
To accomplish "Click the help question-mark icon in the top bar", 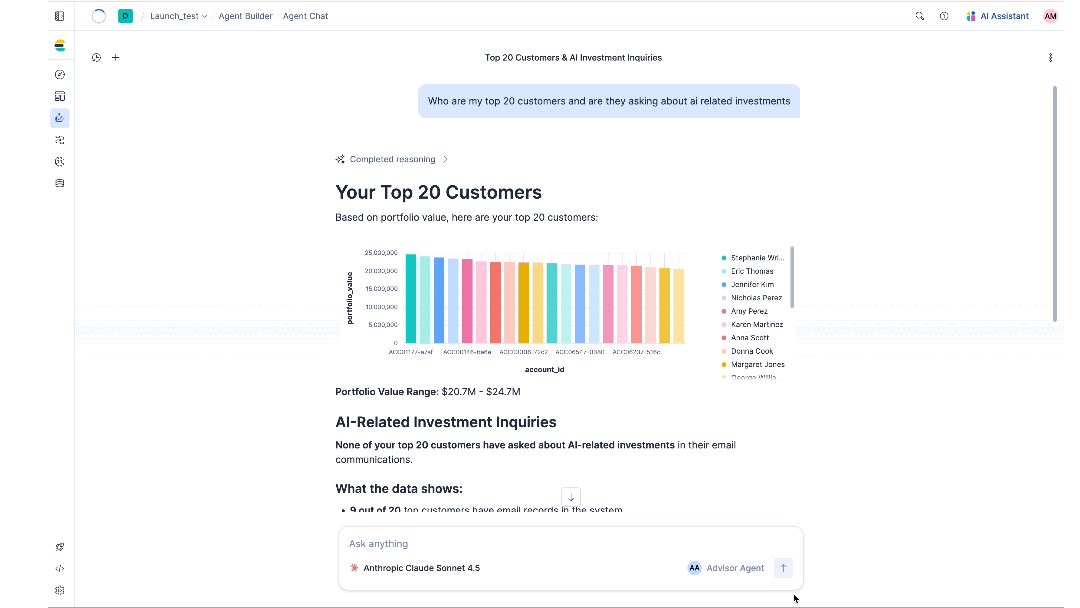I will click(943, 16).
